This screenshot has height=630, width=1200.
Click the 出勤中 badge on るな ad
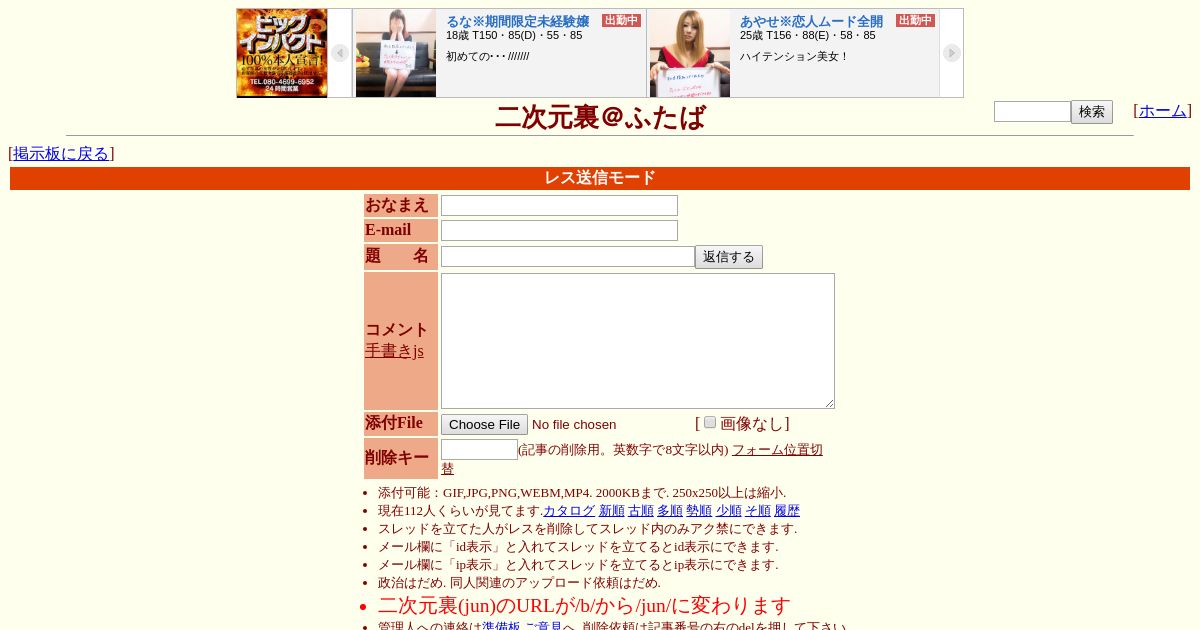coord(621,20)
